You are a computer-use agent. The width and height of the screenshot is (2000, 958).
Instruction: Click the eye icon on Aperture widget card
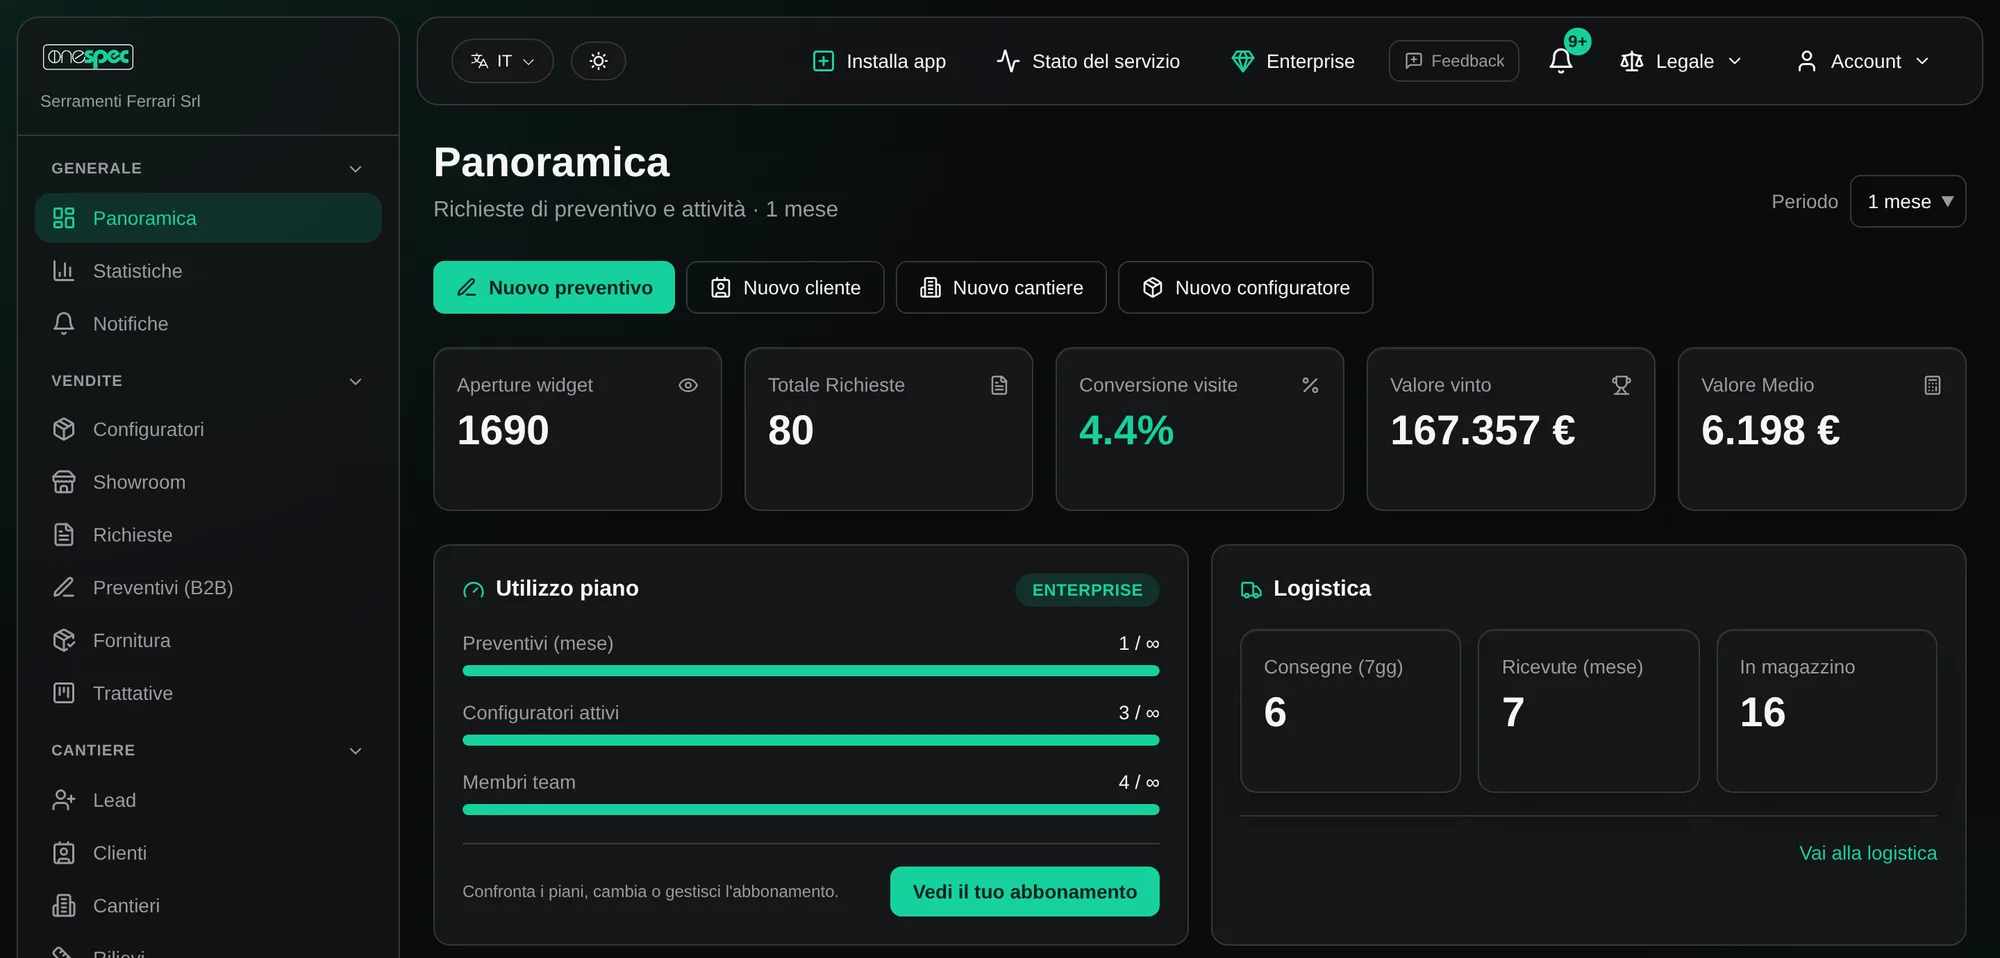point(688,385)
